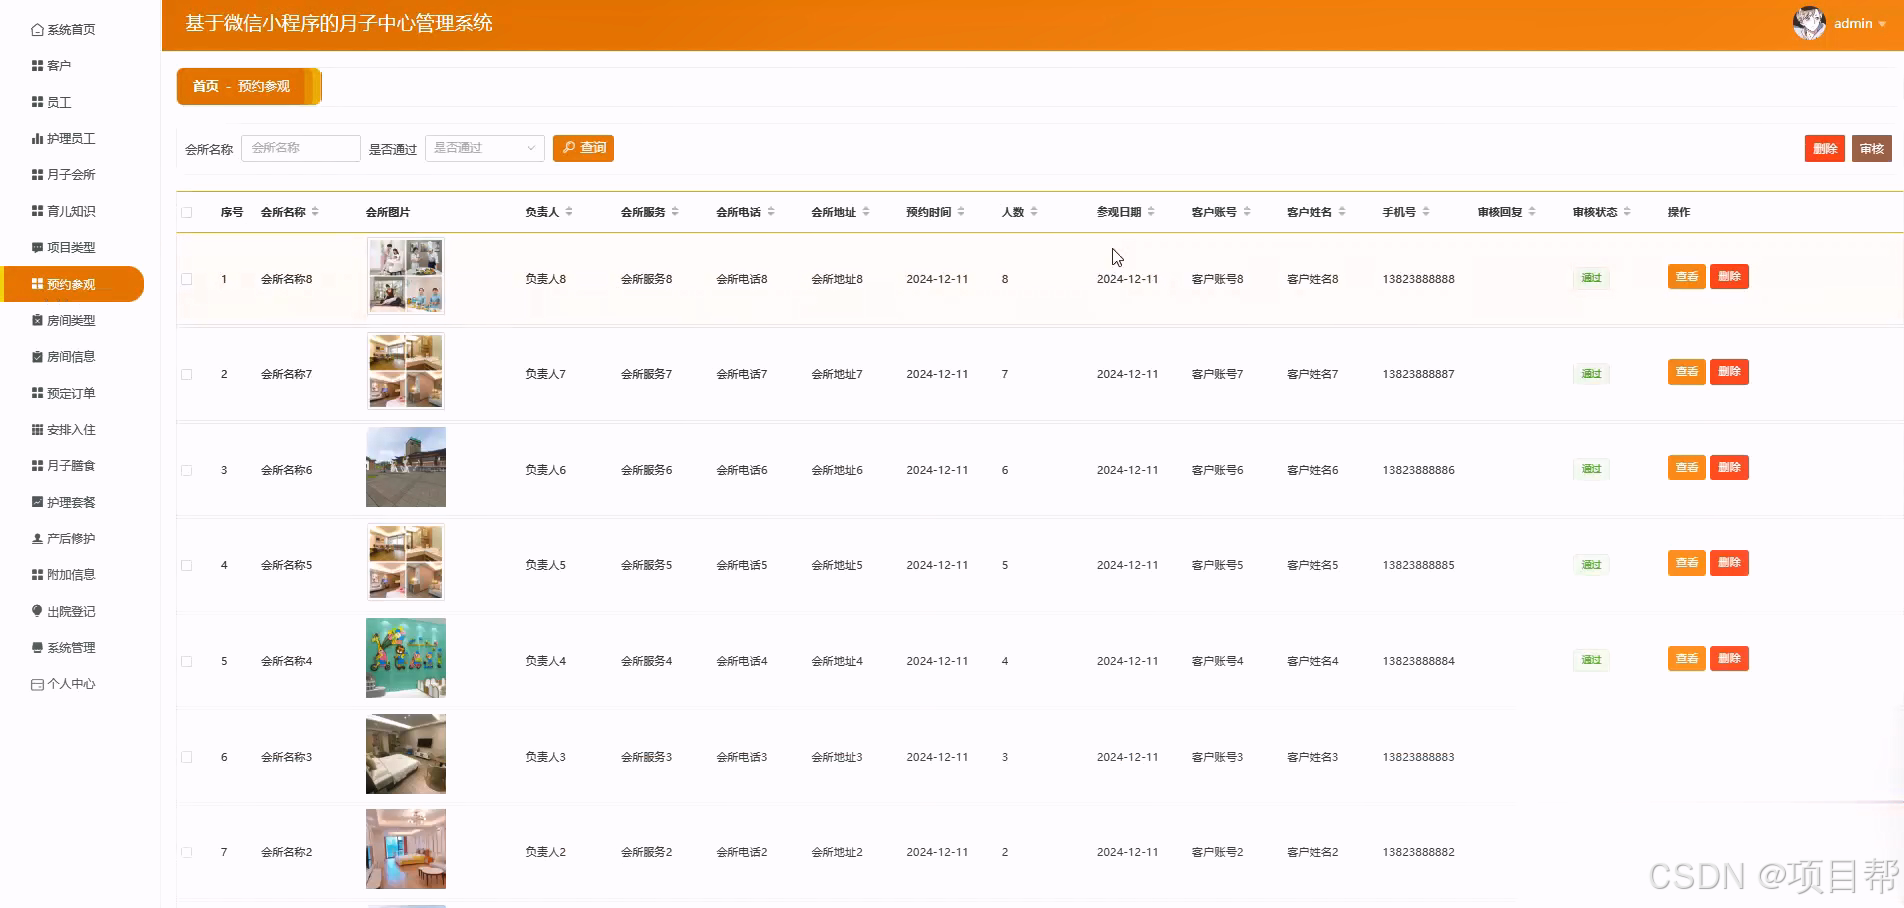Open the 是否通过 dropdown filter

click(484, 147)
